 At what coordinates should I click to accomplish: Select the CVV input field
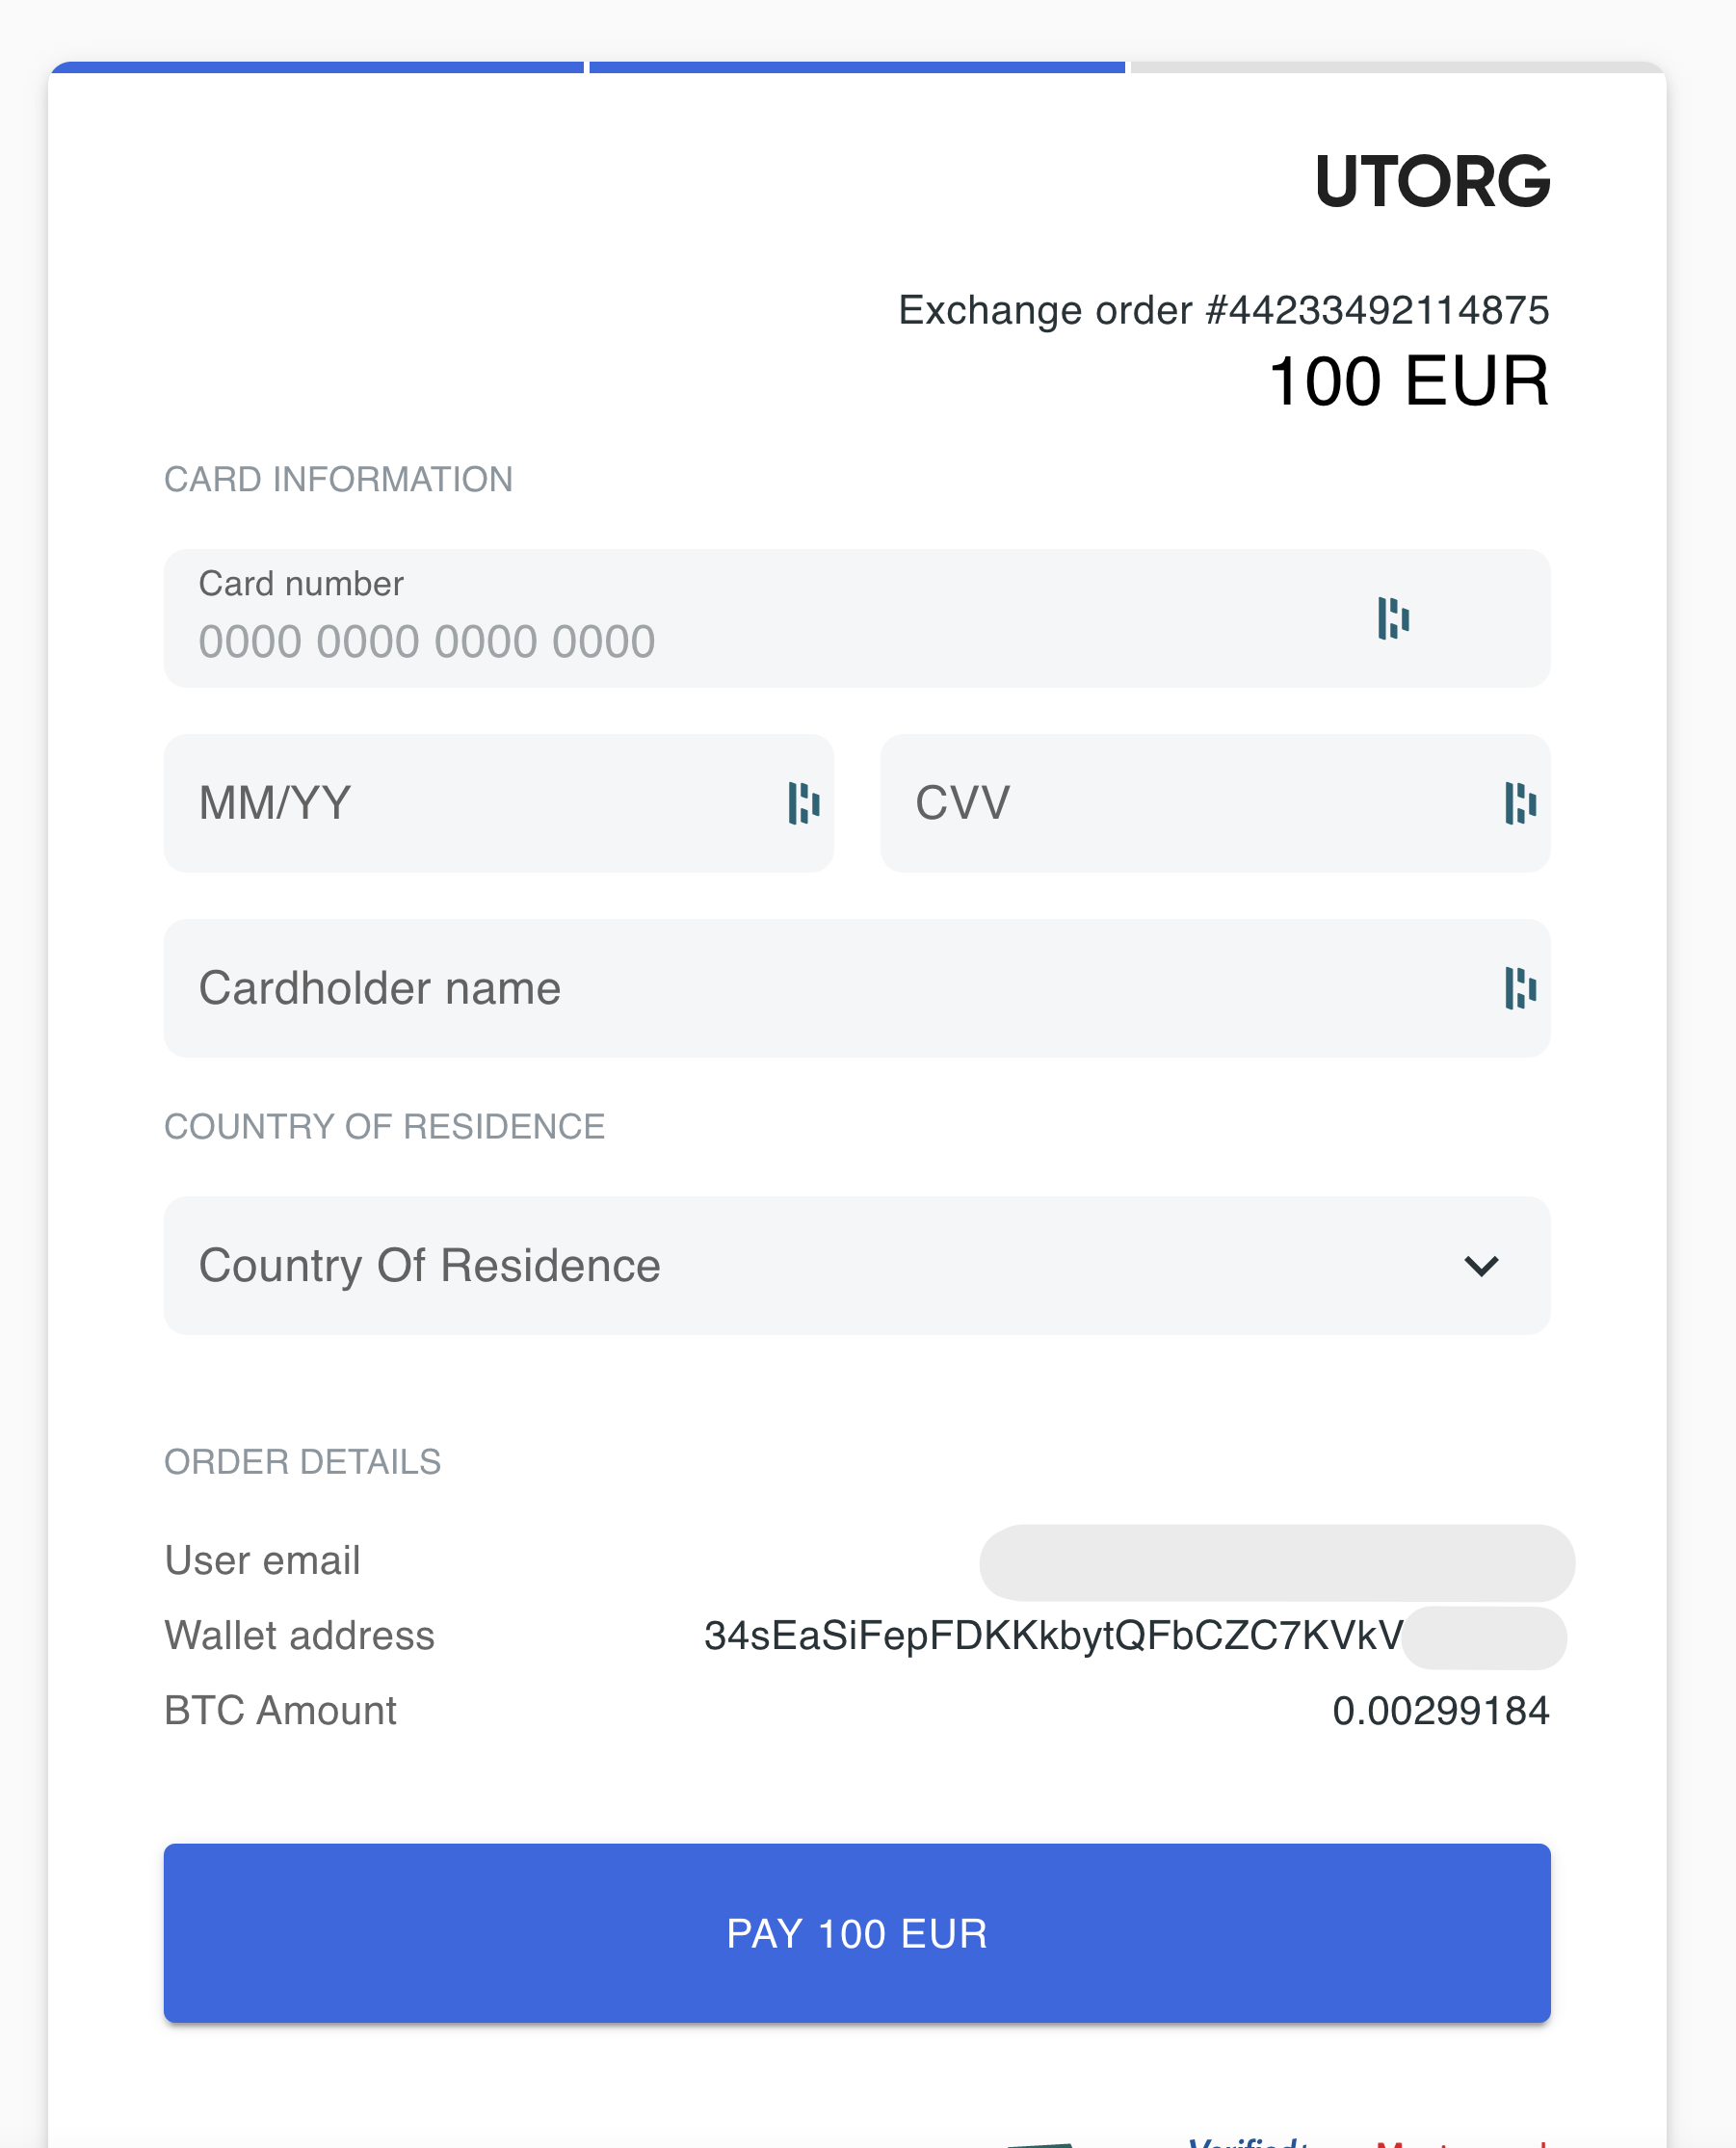click(x=1180, y=803)
